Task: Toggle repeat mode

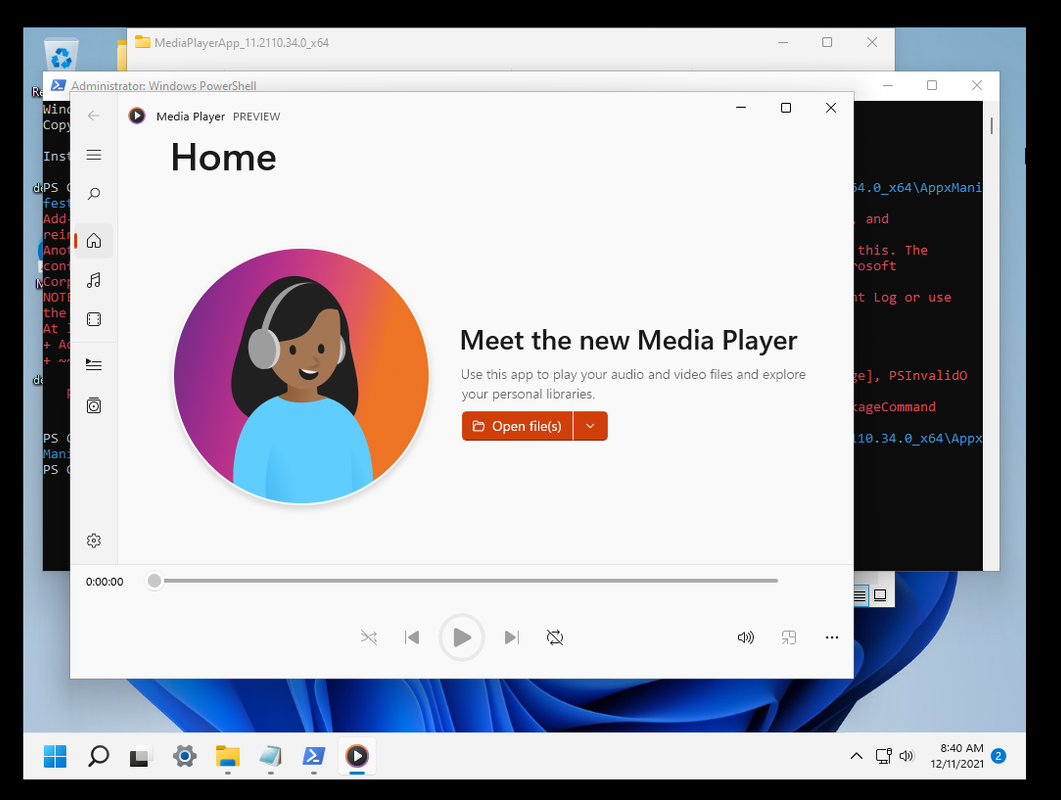Action: pos(555,637)
